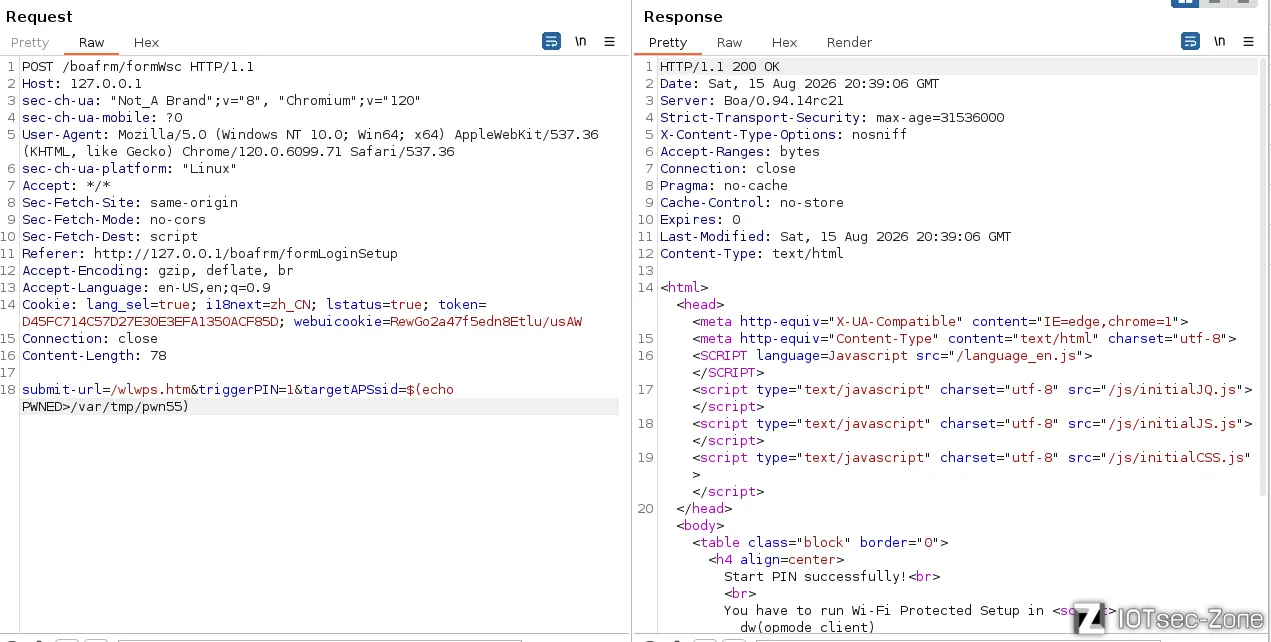
Task: Click the '<table class="block" border="0">' line
Action: point(820,543)
